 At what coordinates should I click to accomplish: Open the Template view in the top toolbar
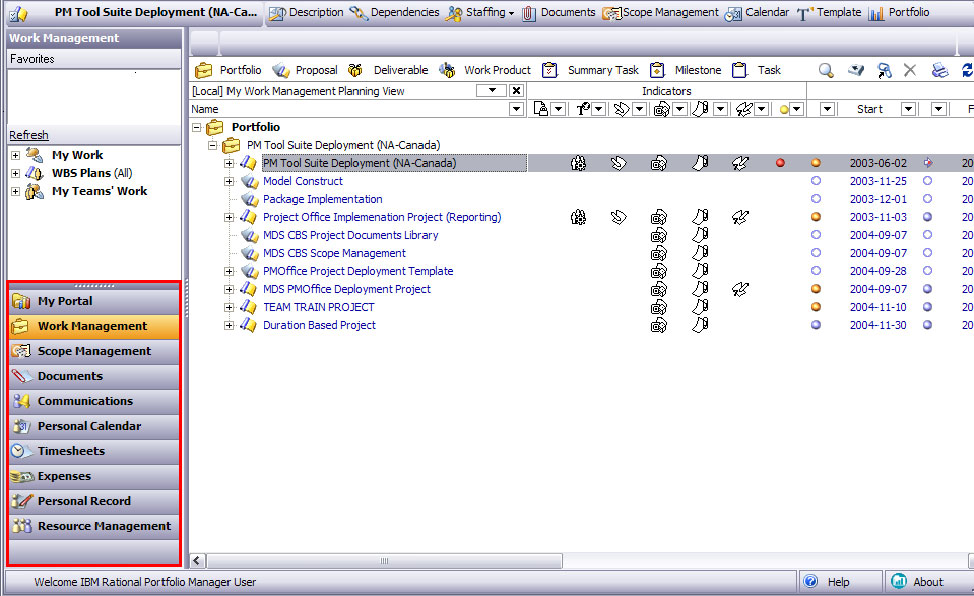pos(829,12)
